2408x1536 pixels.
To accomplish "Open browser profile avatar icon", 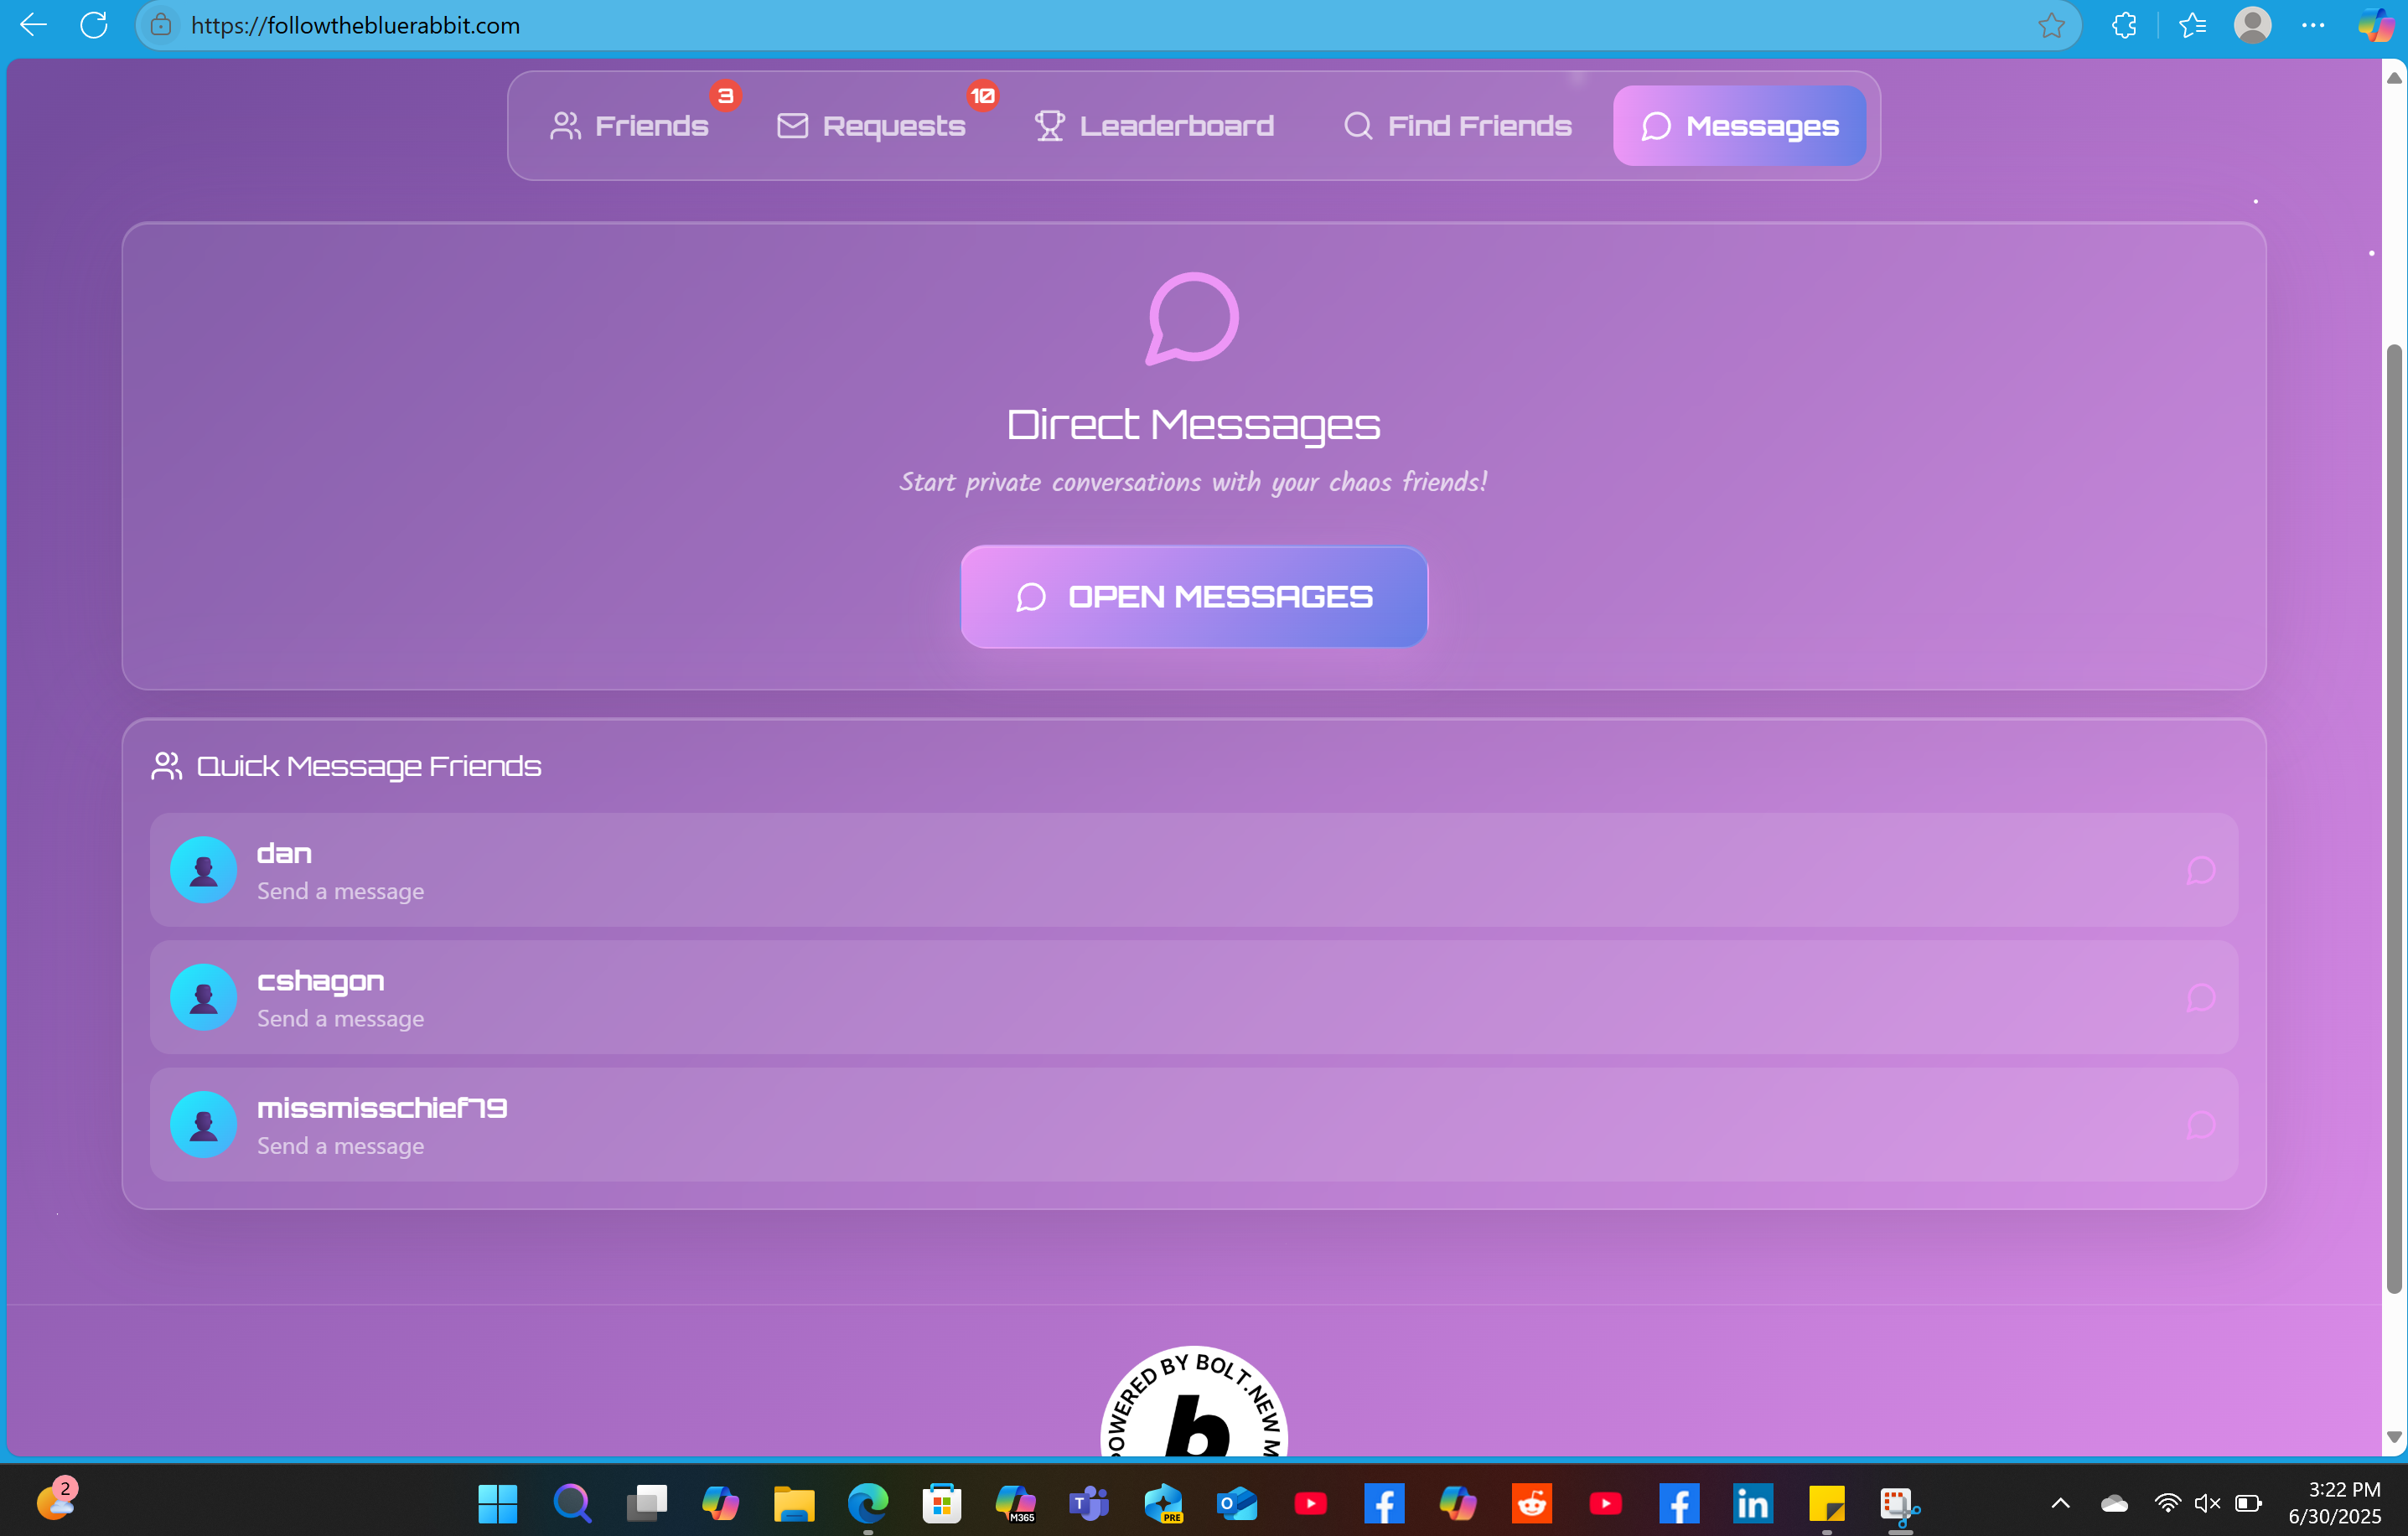I will click(x=2252, y=25).
